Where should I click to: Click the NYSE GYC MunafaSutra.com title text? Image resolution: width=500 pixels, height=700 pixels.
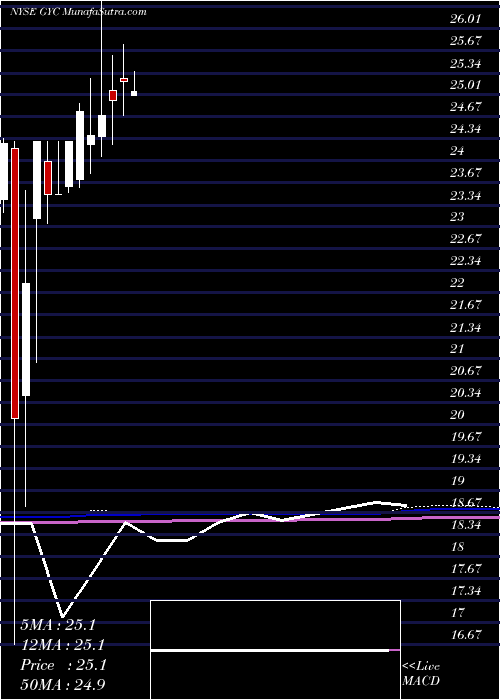click(x=78, y=12)
